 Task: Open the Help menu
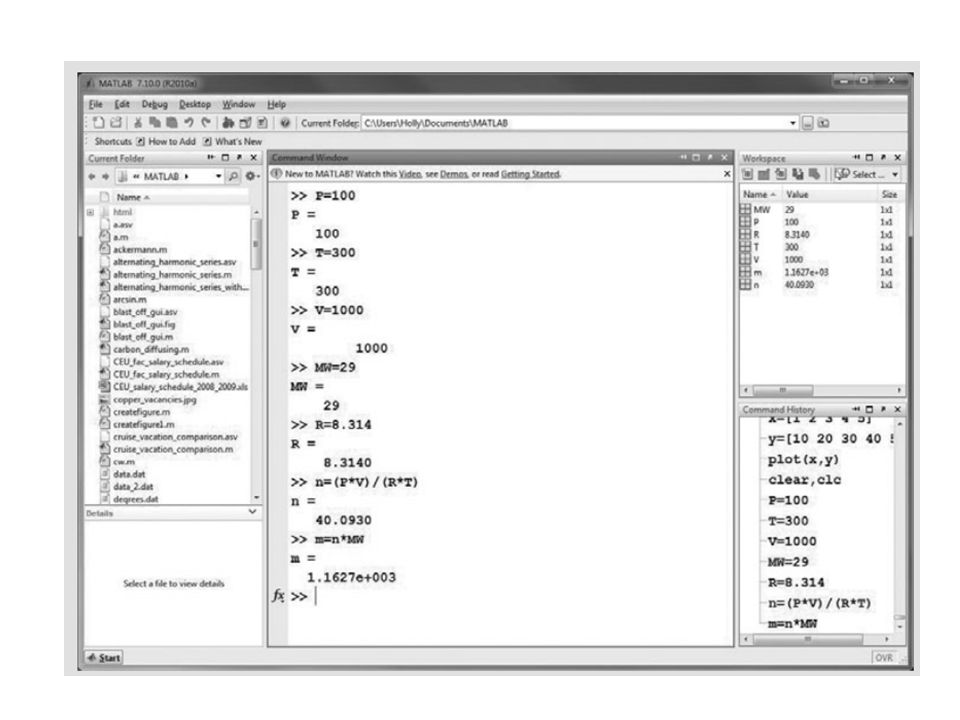[277, 104]
